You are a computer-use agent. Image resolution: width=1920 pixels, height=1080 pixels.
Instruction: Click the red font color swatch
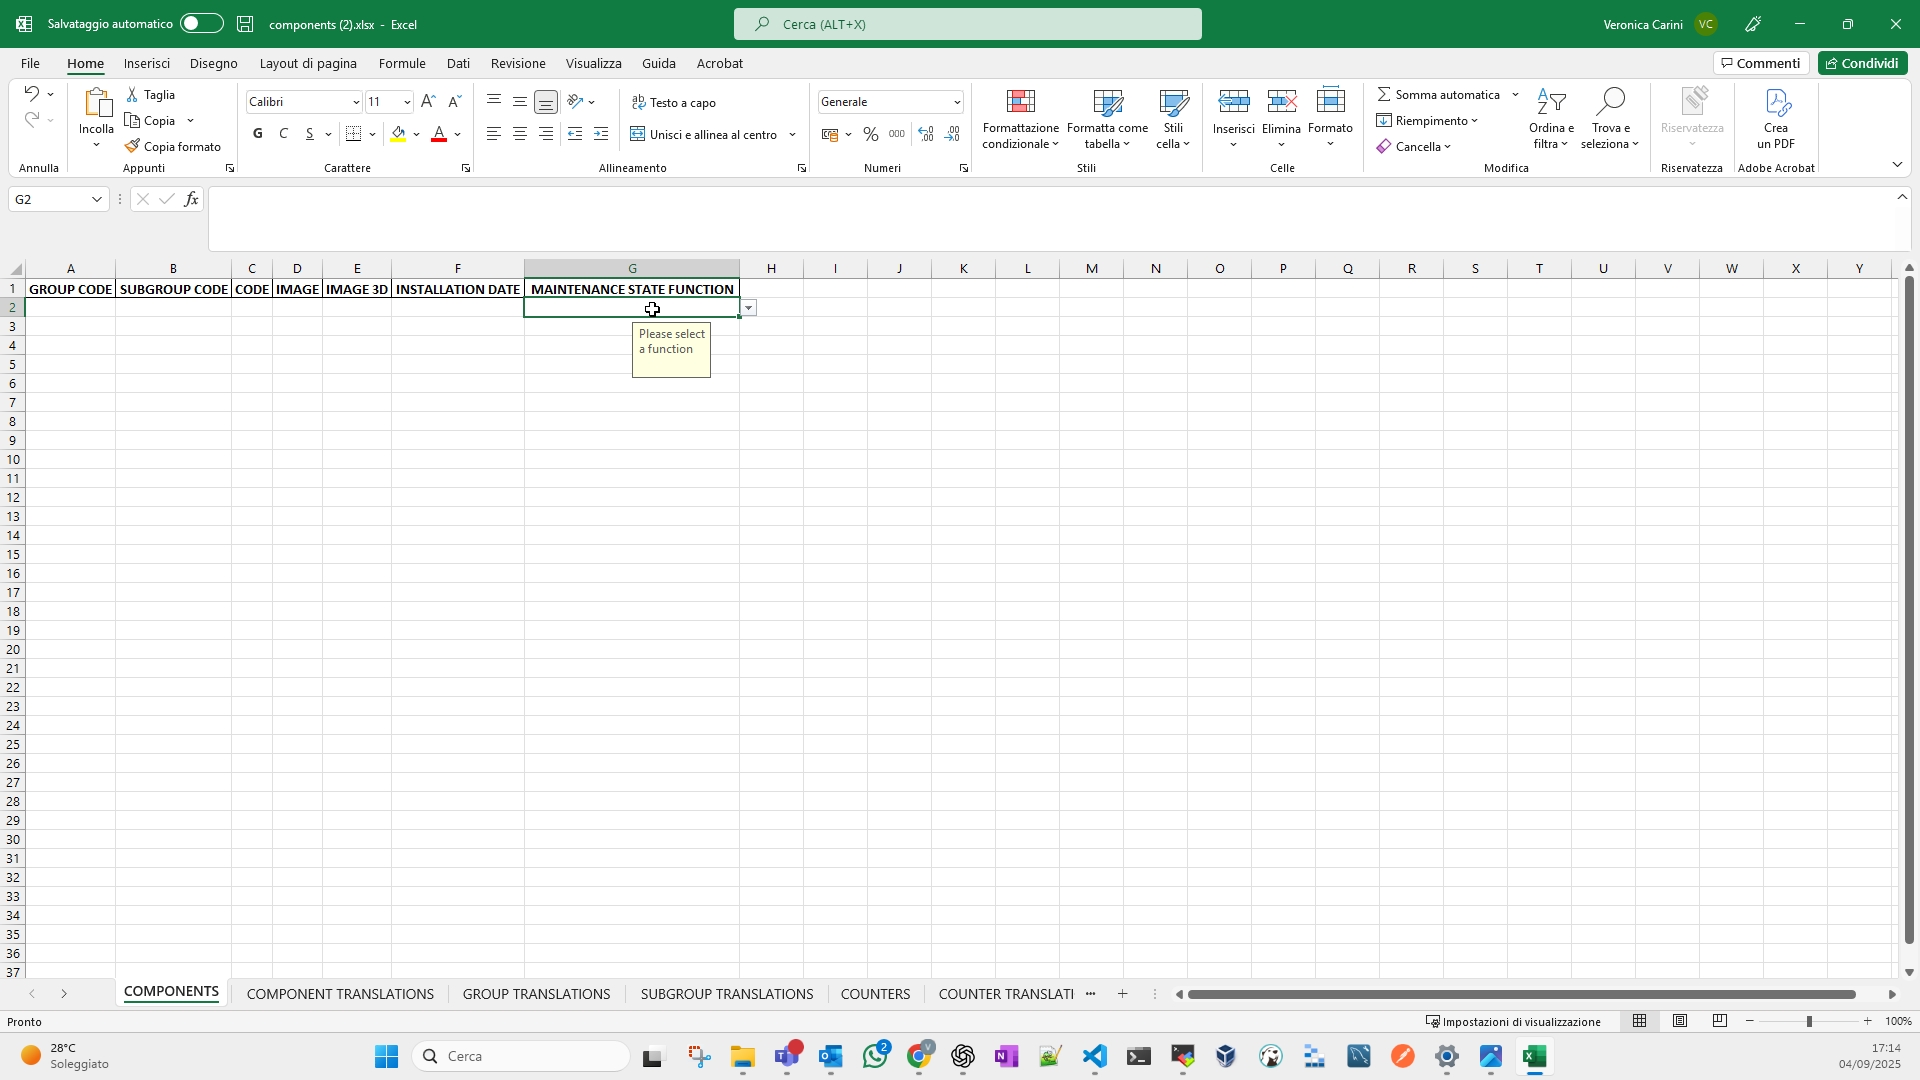[439, 135]
